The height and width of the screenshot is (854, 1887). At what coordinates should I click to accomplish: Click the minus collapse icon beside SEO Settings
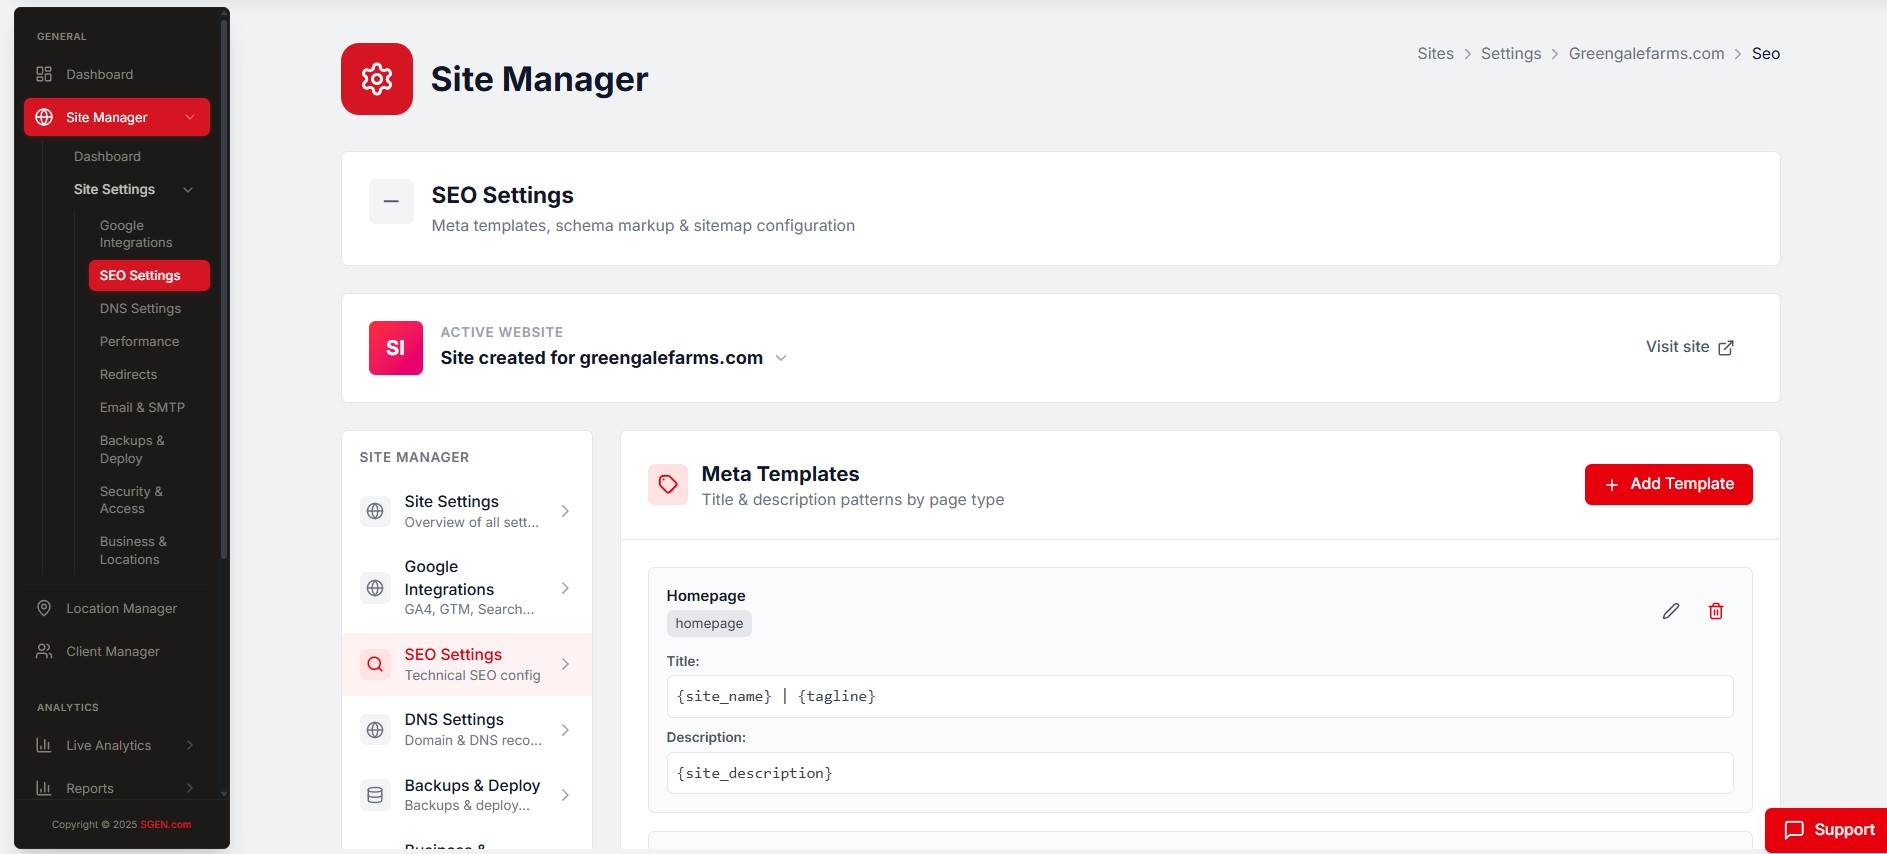point(391,201)
